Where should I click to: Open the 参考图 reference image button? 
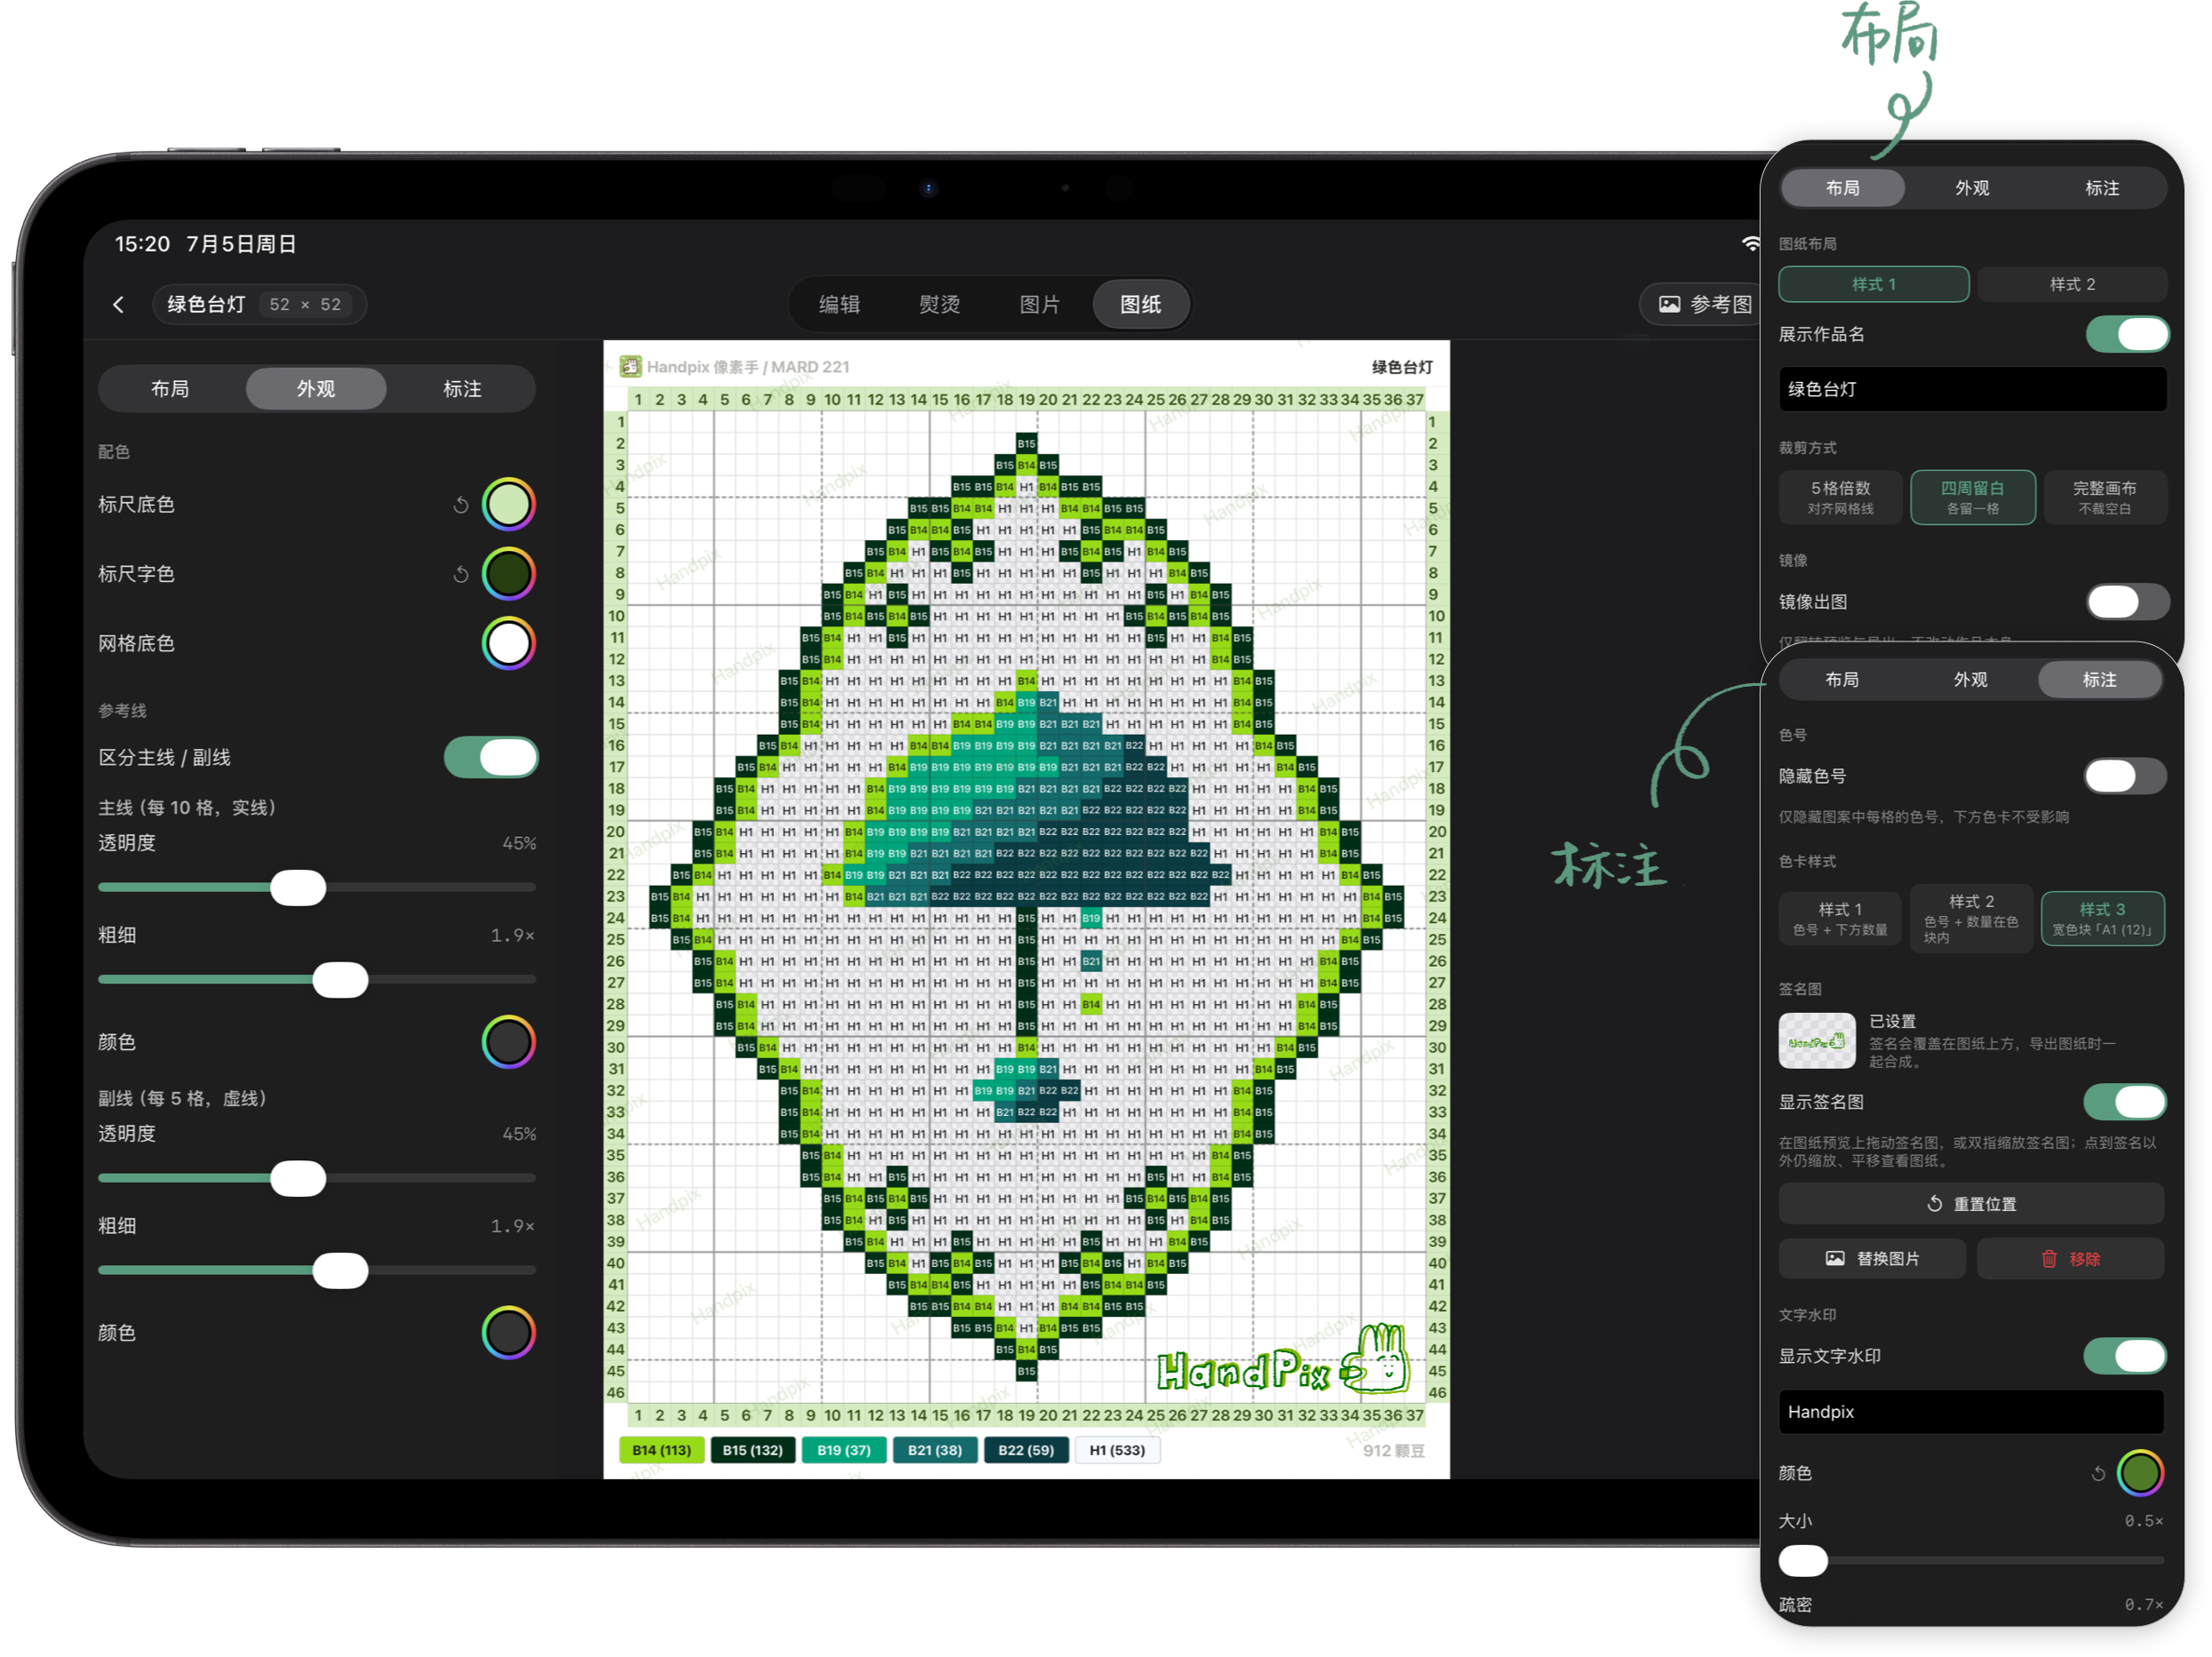click(1704, 304)
